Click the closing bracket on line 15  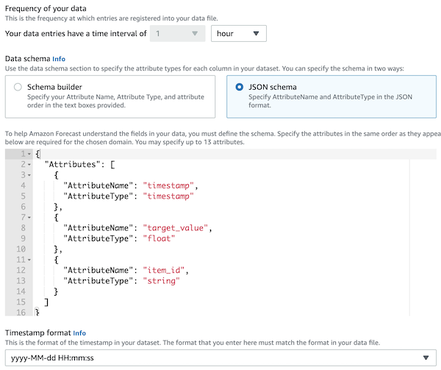[x=47, y=302]
